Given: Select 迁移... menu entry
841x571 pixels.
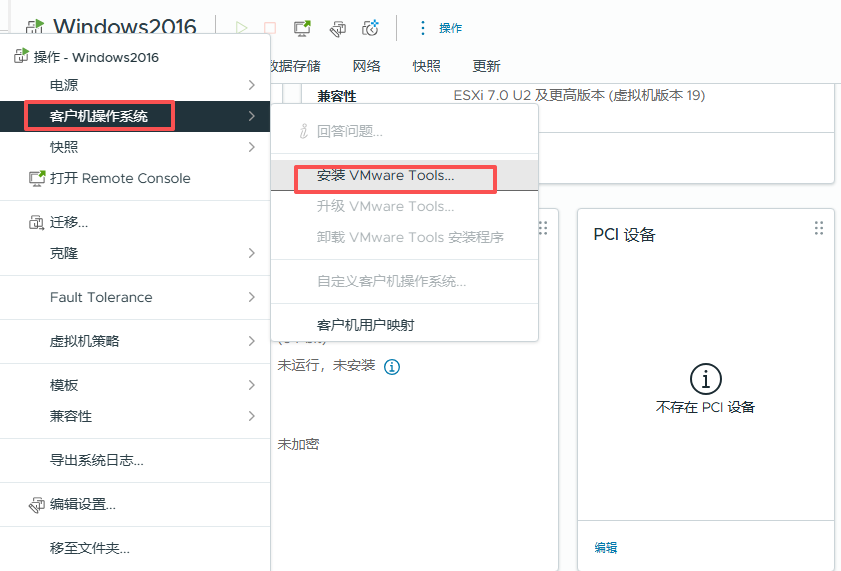Looking at the screenshot, I should [135, 222].
